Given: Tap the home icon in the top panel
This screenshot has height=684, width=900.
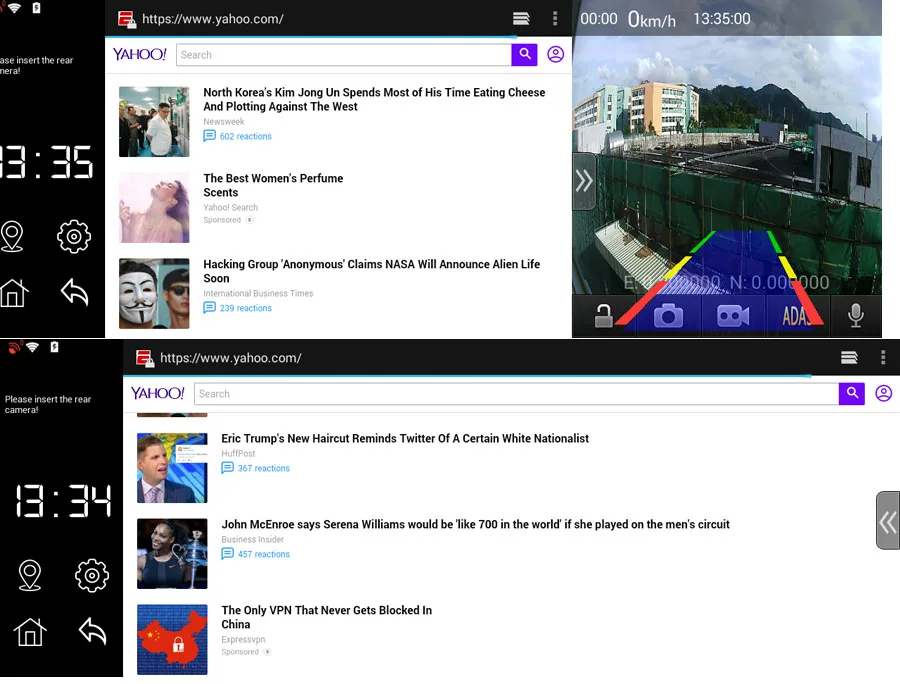Looking at the screenshot, I should tap(14, 293).
